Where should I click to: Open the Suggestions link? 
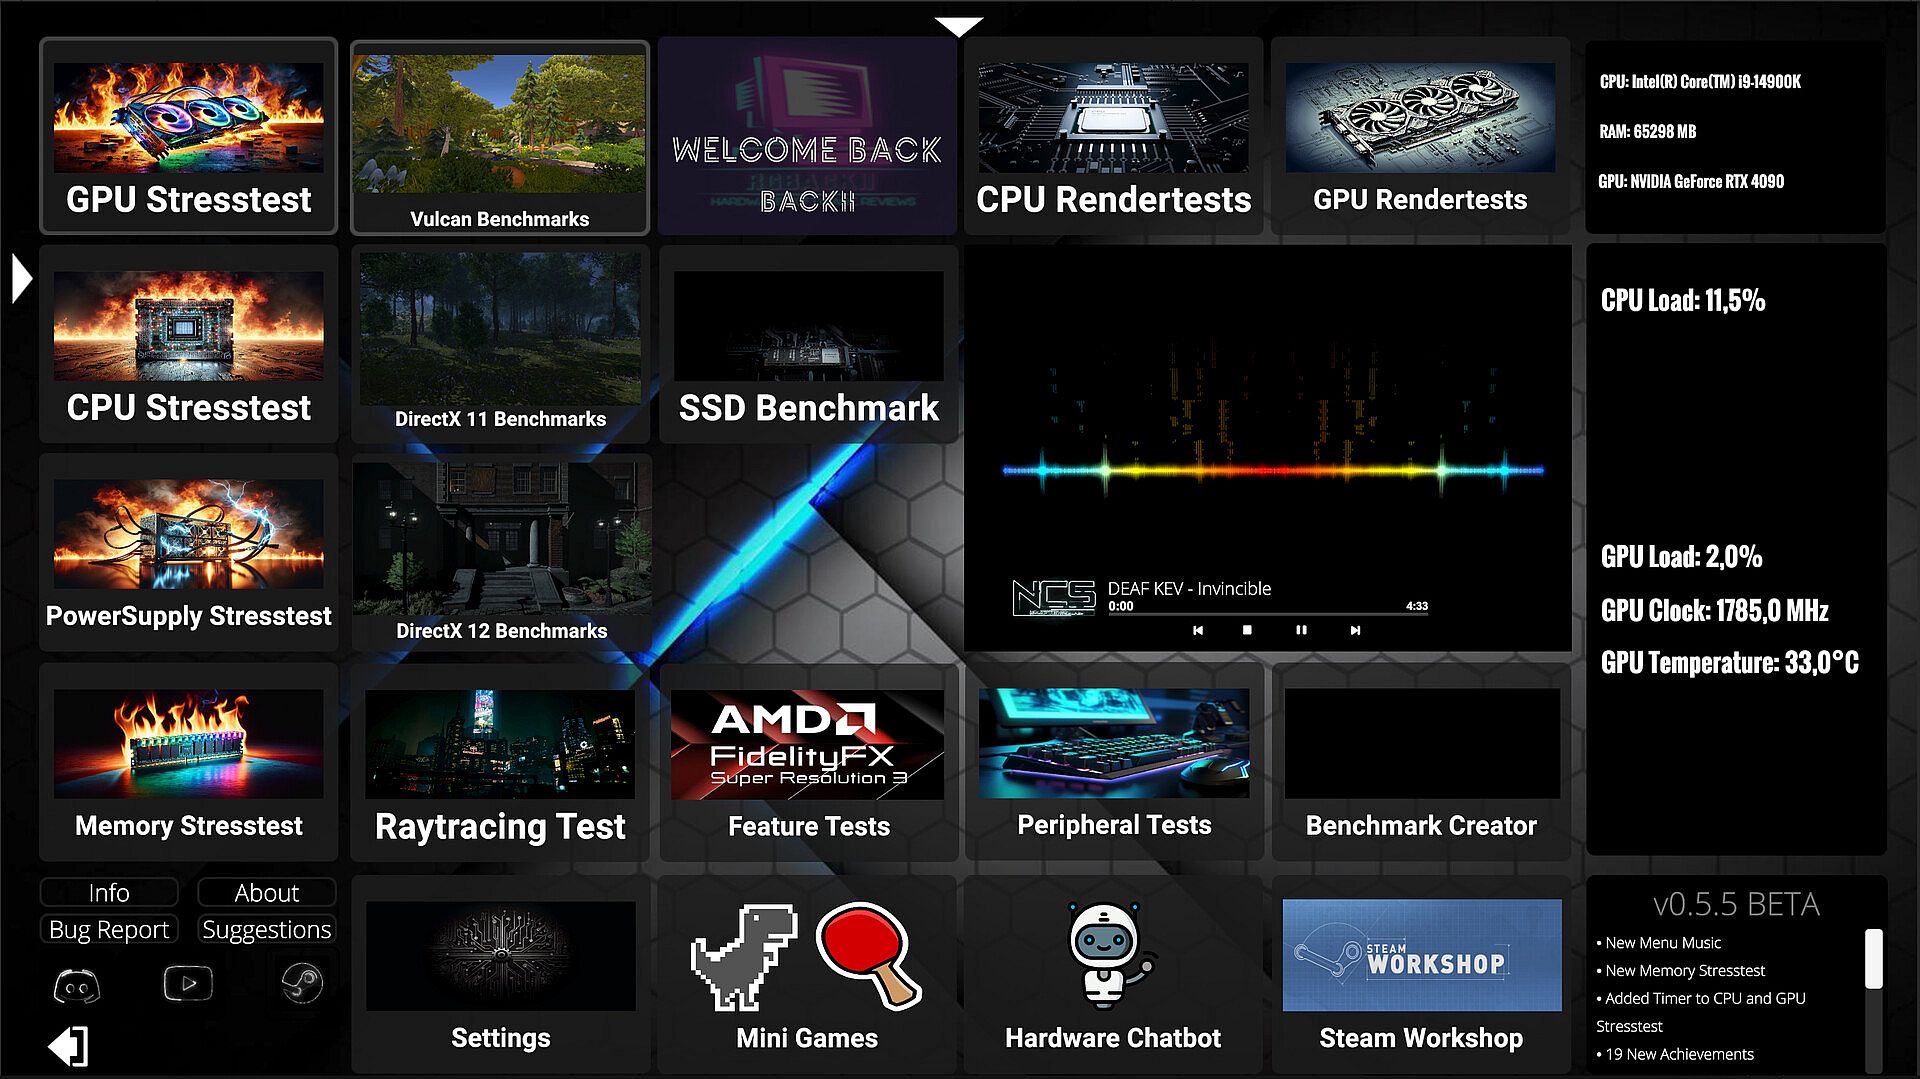[267, 929]
